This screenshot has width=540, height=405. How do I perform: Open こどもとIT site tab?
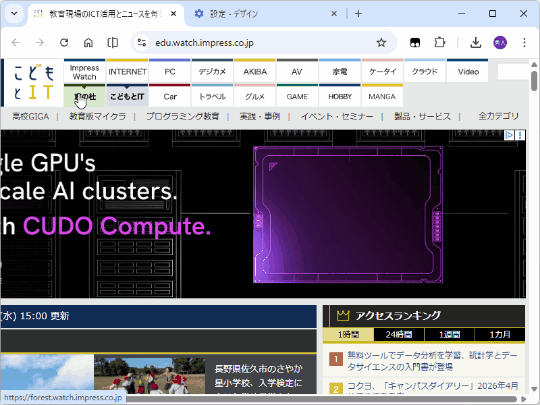click(127, 96)
